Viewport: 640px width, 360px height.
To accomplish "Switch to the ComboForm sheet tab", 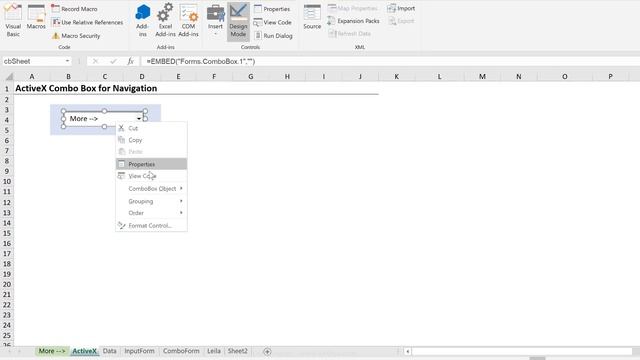I will [x=181, y=351].
